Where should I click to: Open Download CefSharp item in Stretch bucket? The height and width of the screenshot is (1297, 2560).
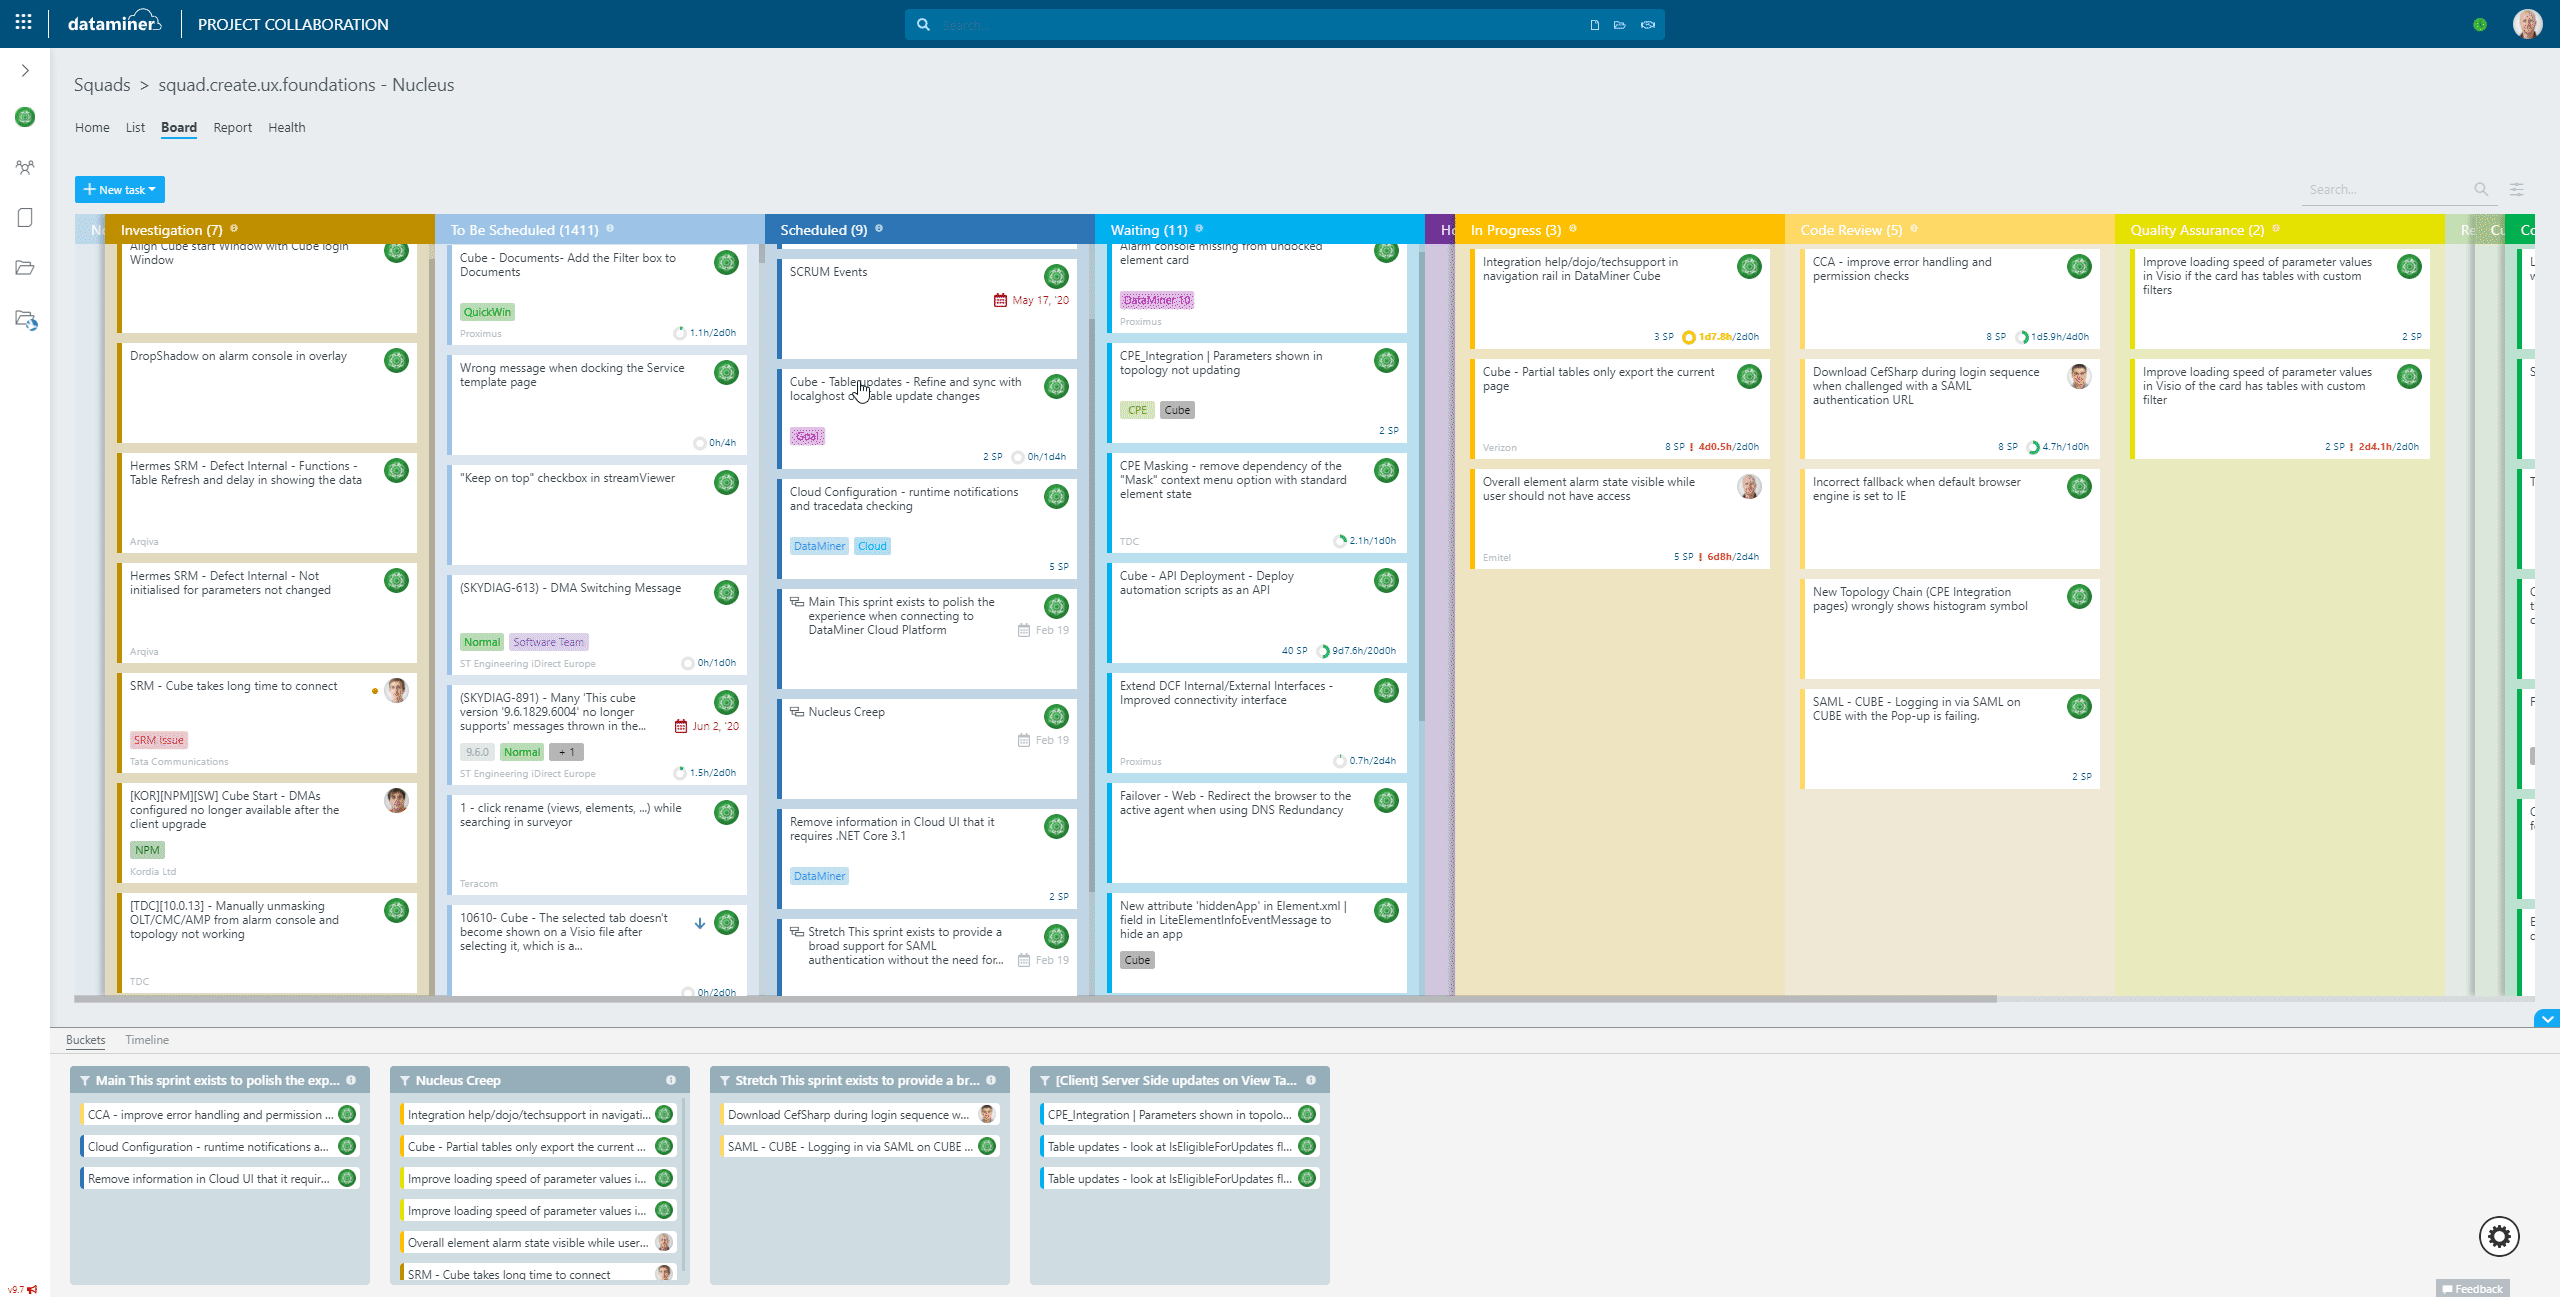tap(859, 1114)
